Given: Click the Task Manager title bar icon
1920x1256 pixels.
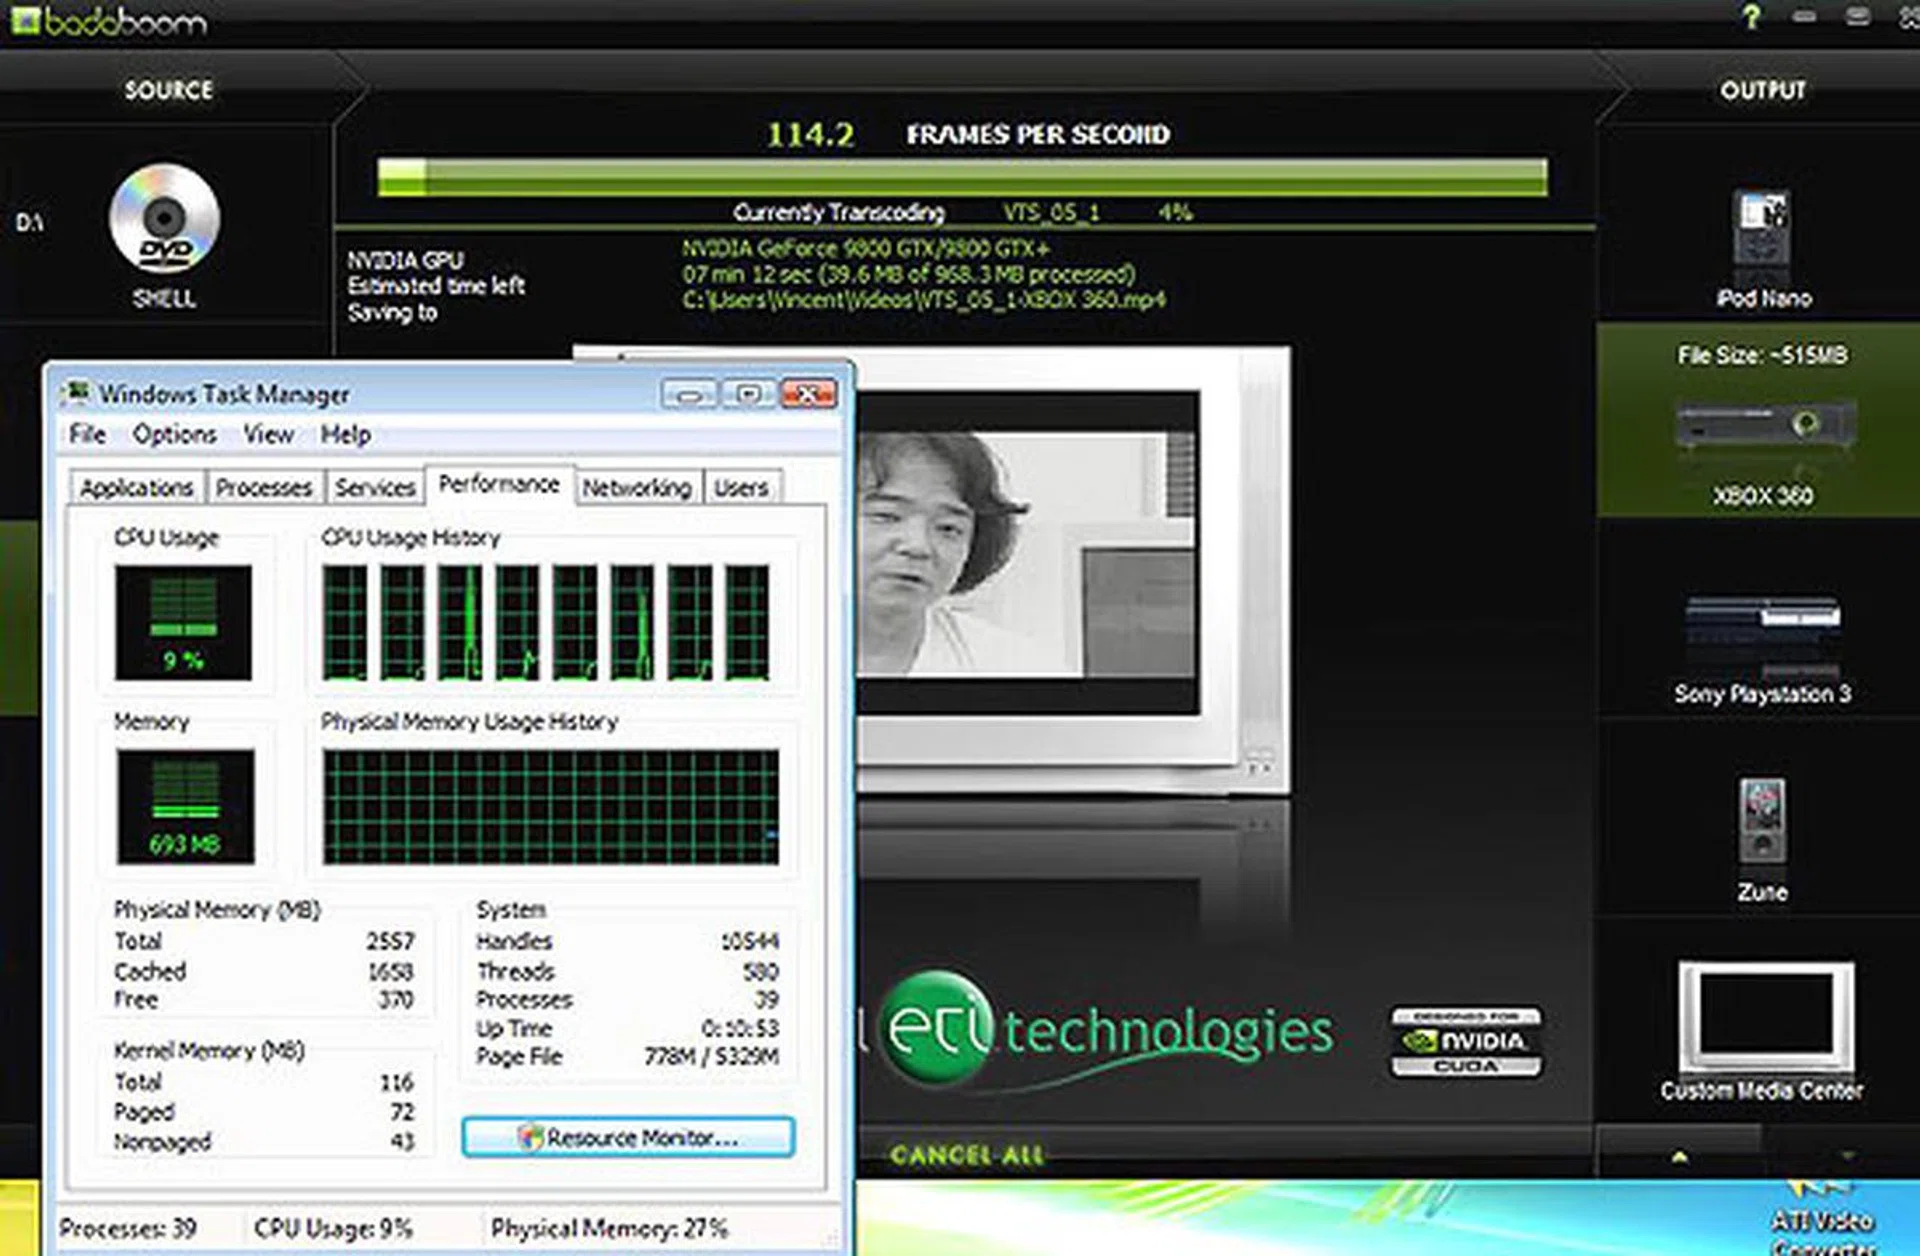Looking at the screenshot, I should (x=74, y=393).
